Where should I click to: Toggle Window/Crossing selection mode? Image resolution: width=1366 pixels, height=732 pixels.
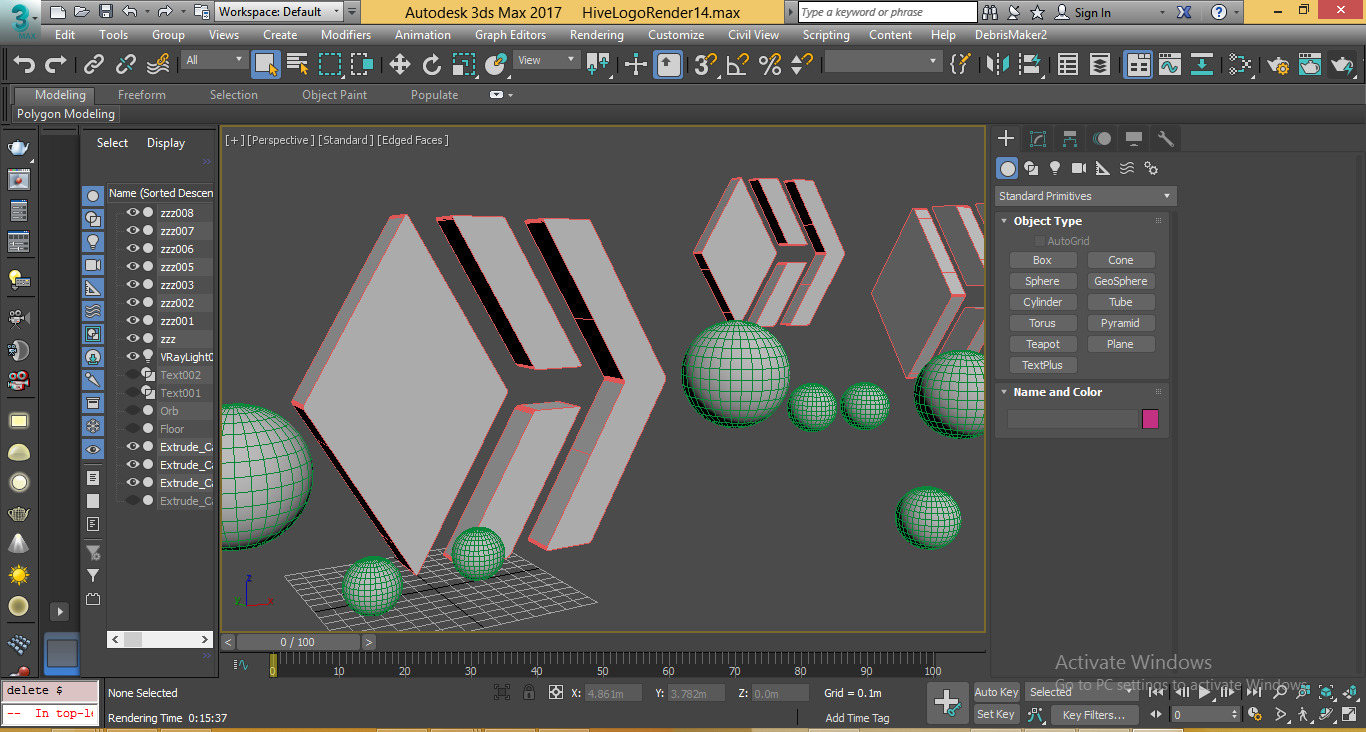tap(362, 65)
